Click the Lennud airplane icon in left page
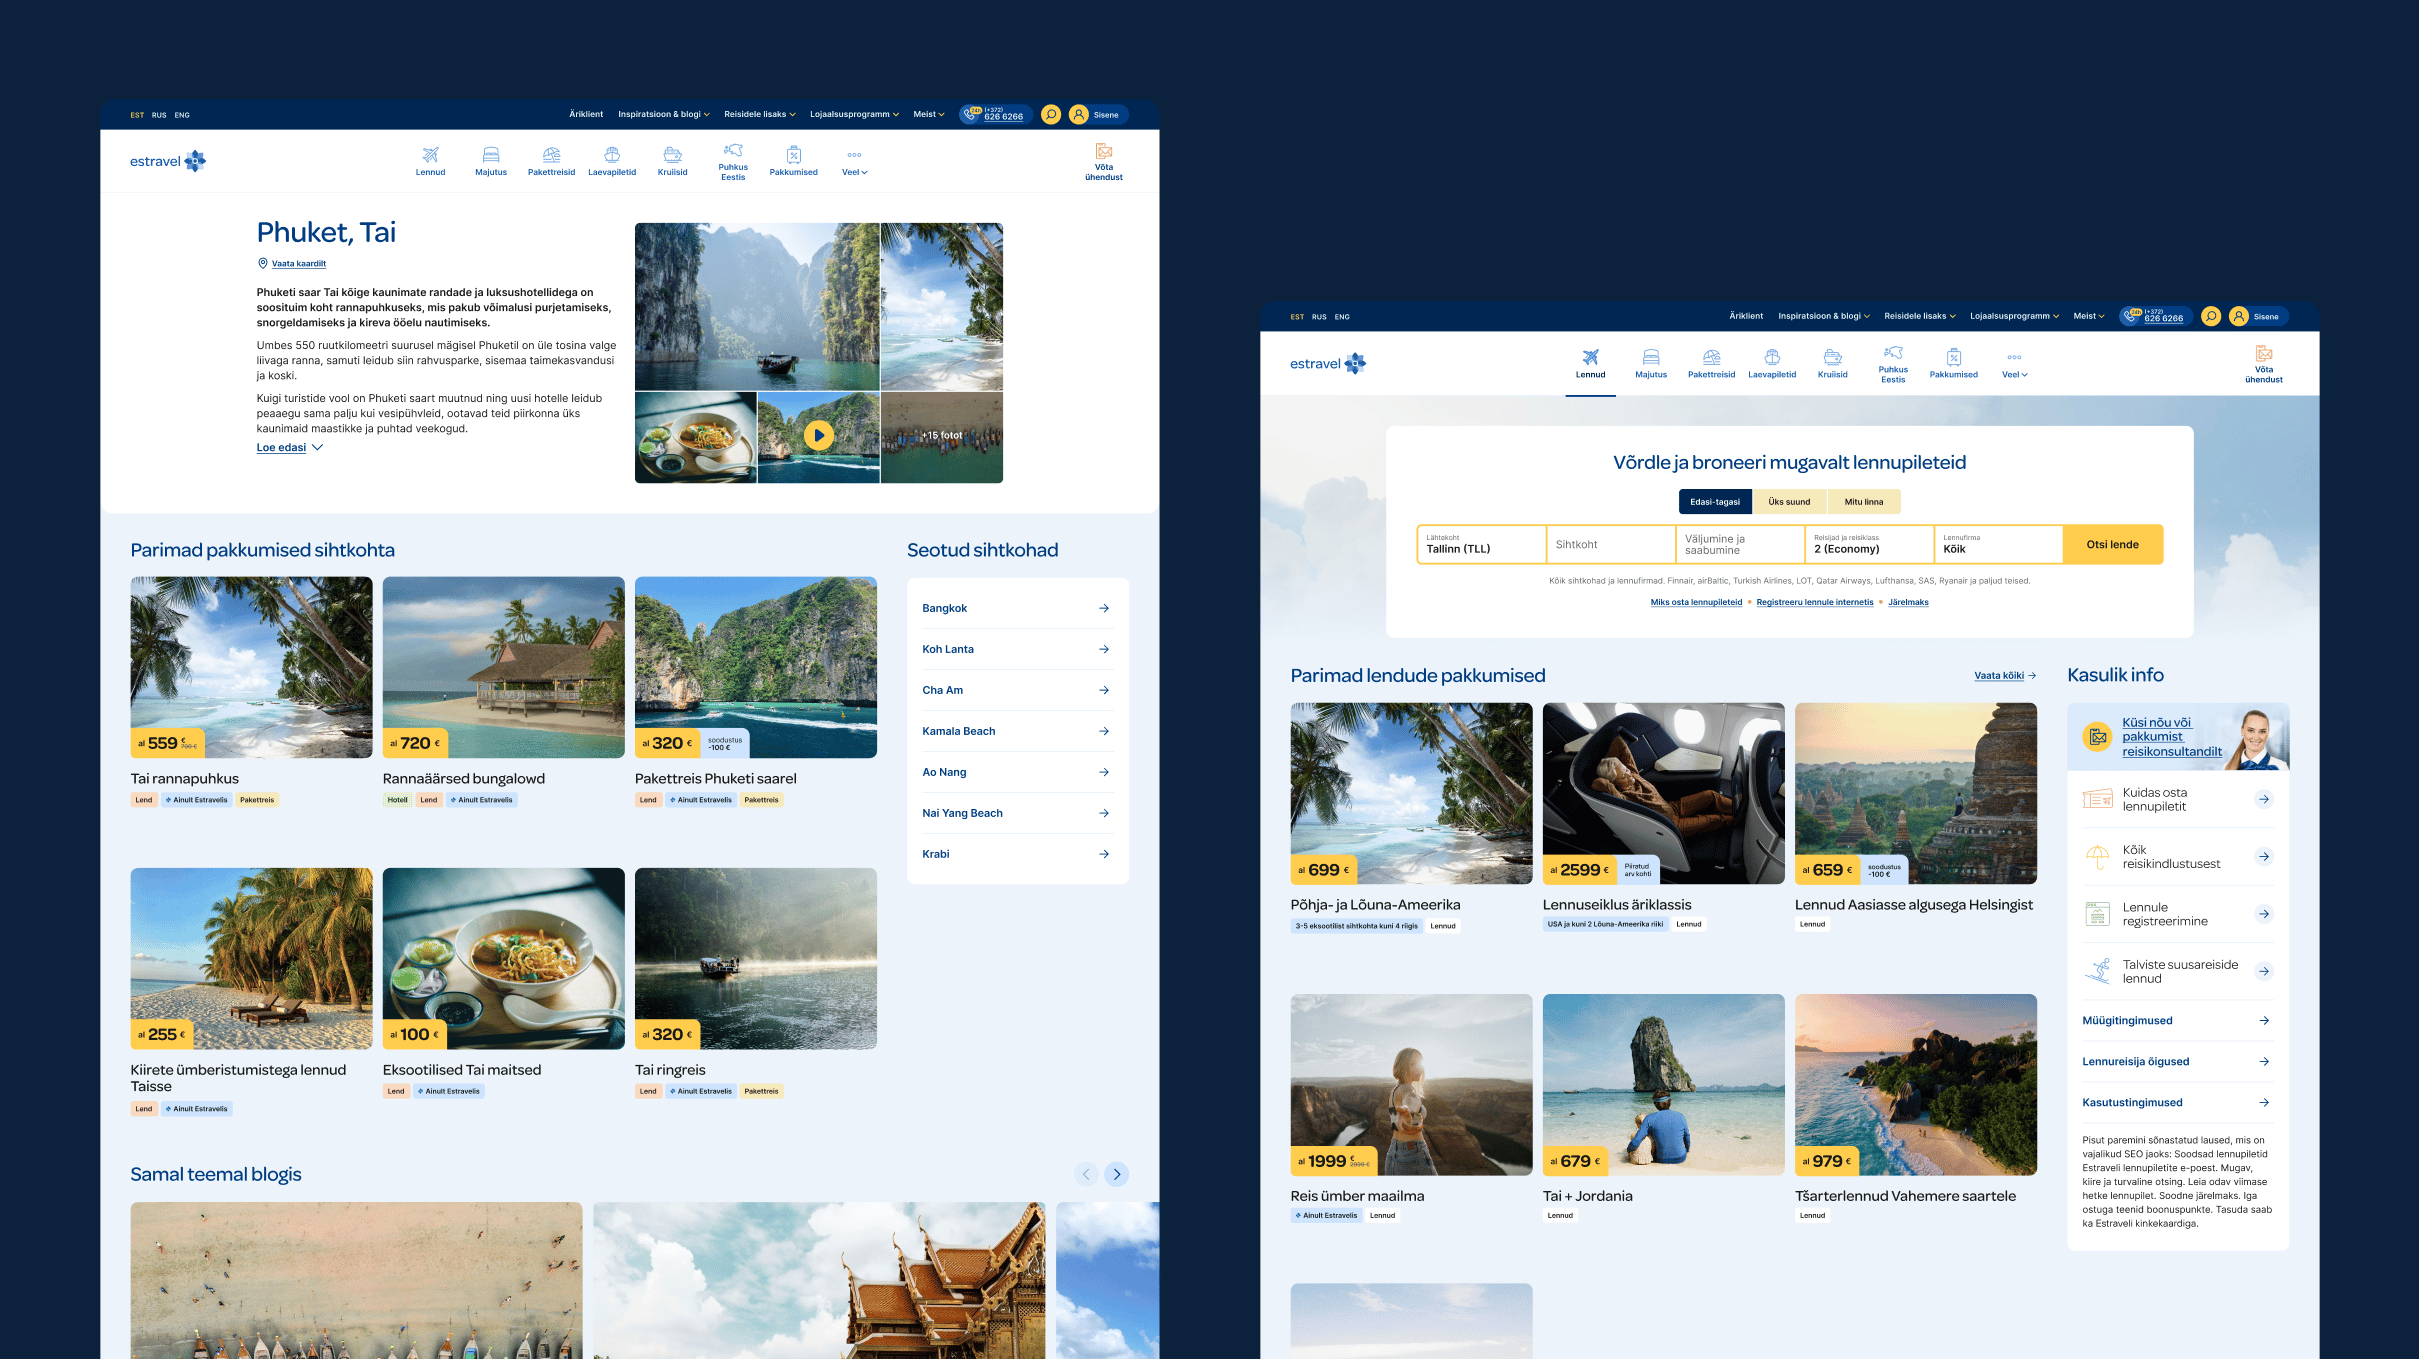This screenshot has width=2419, height=1359. pos(430,155)
